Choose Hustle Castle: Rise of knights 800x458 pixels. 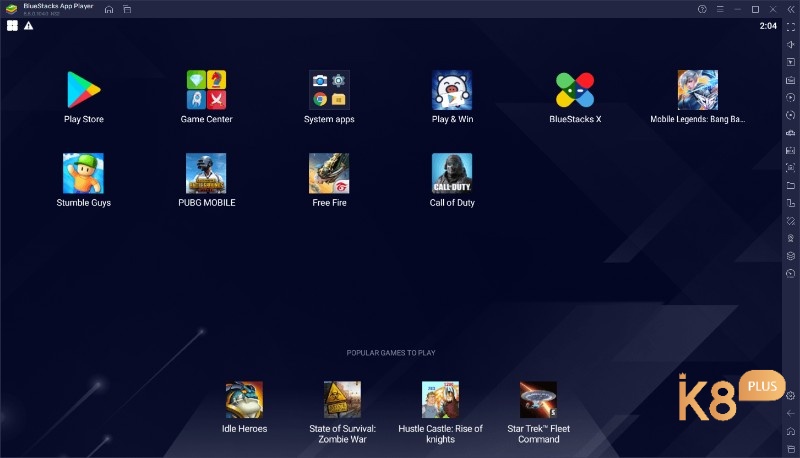tap(440, 400)
